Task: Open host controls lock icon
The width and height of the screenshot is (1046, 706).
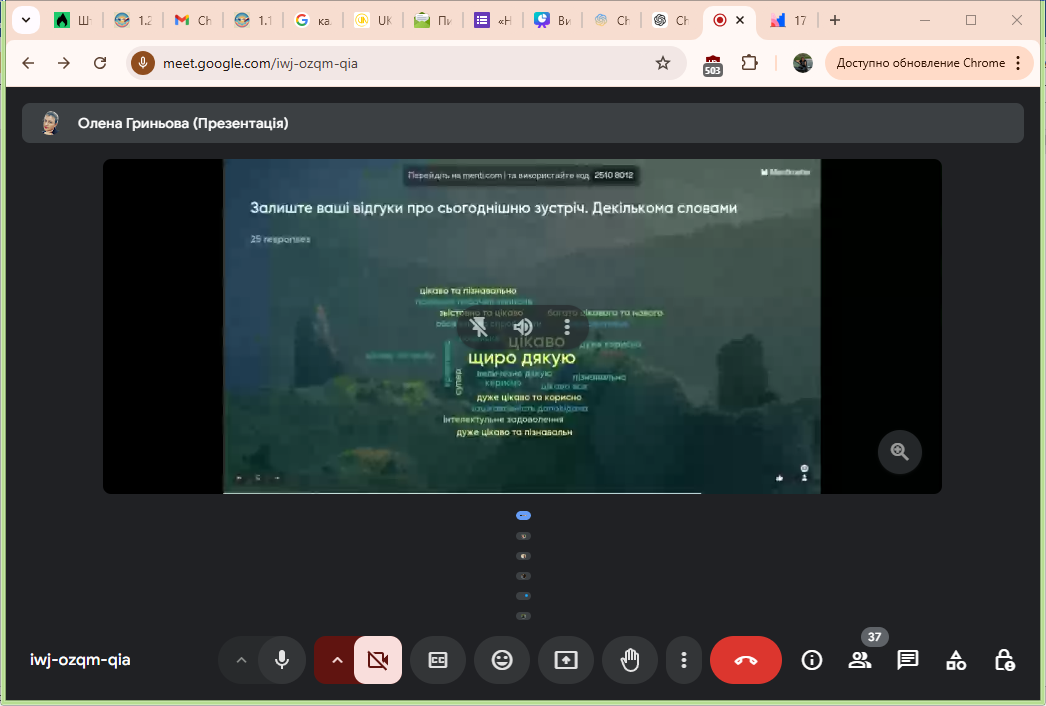Action: pyautogui.click(x=1004, y=660)
